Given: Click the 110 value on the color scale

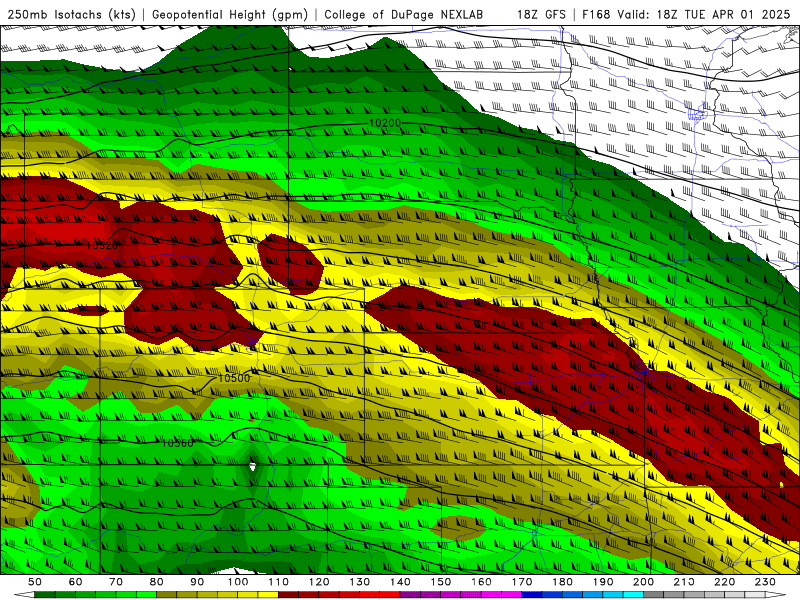Looking at the screenshot, I should pyautogui.click(x=279, y=582).
